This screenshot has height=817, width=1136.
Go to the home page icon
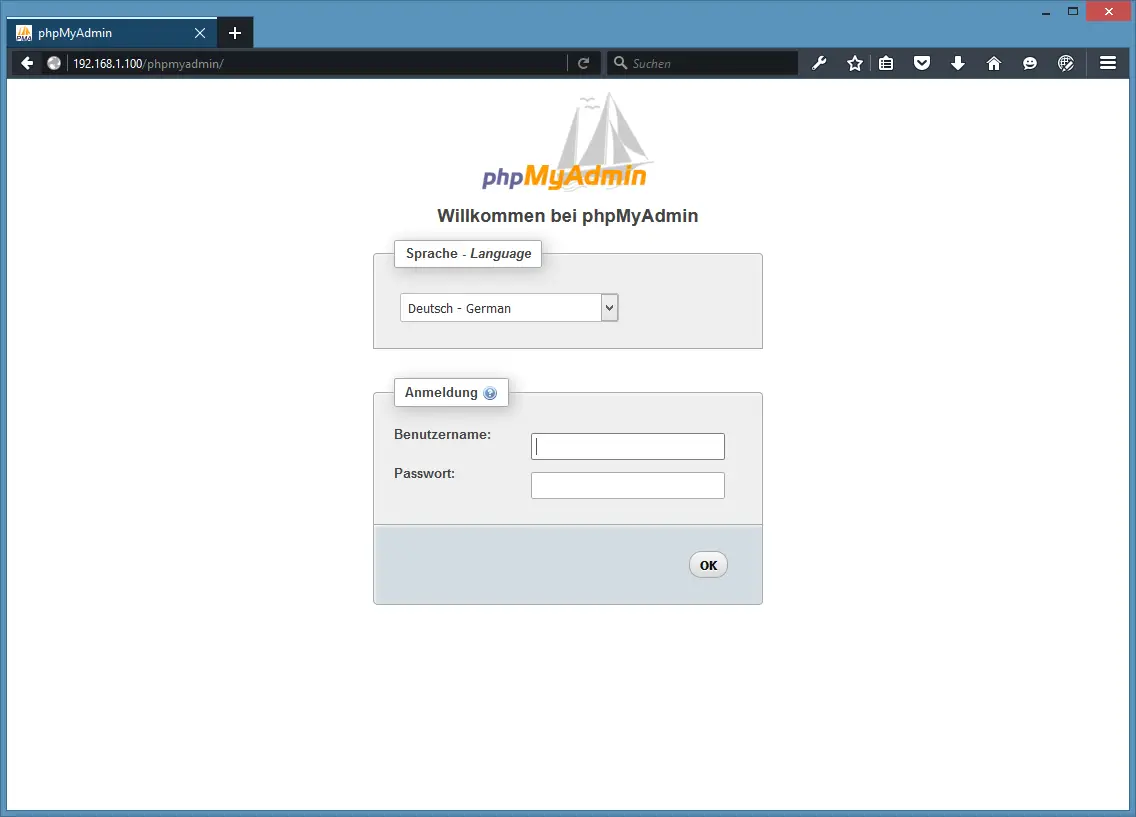(994, 64)
